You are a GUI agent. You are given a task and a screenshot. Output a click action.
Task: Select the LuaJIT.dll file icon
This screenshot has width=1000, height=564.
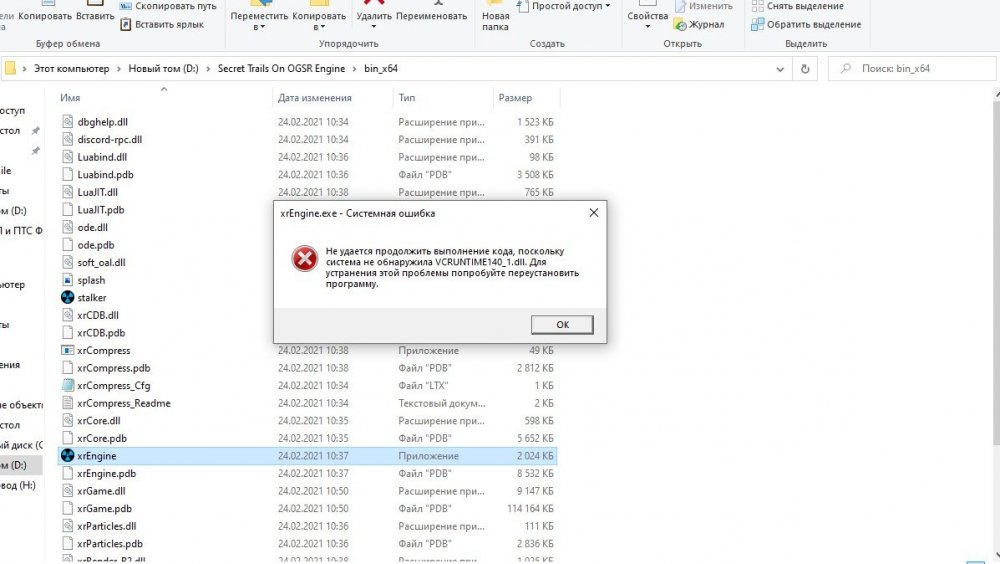click(68, 191)
